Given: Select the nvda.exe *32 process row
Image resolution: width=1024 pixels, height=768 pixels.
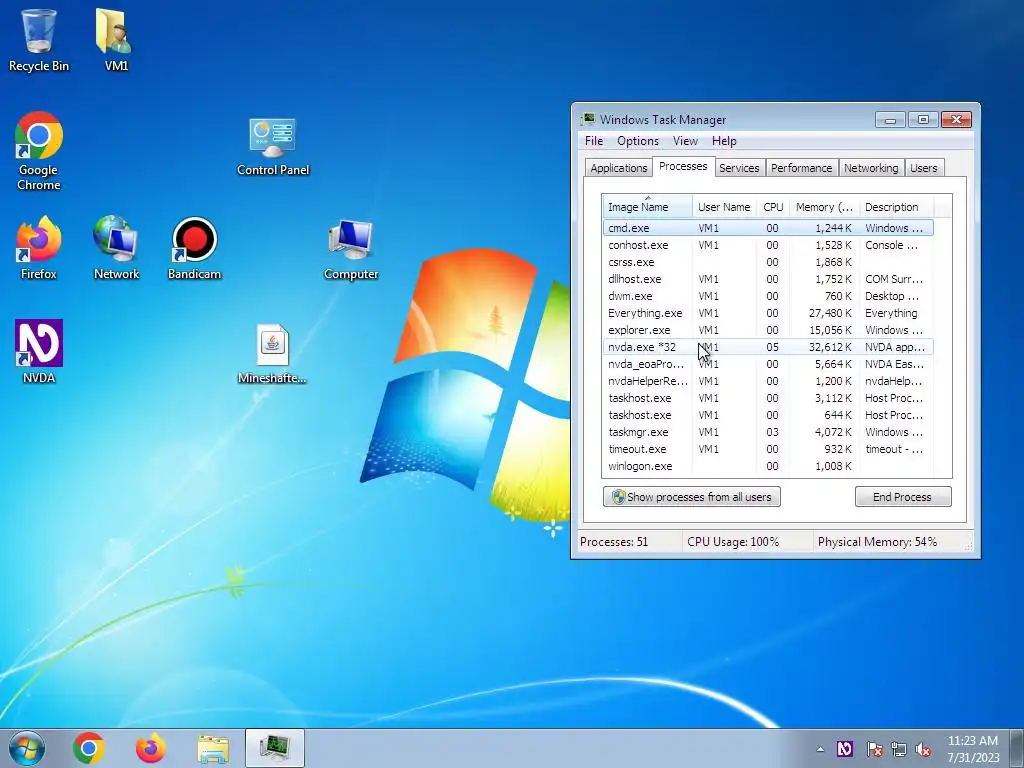Looking at the screenshot, I should point(768,347).
